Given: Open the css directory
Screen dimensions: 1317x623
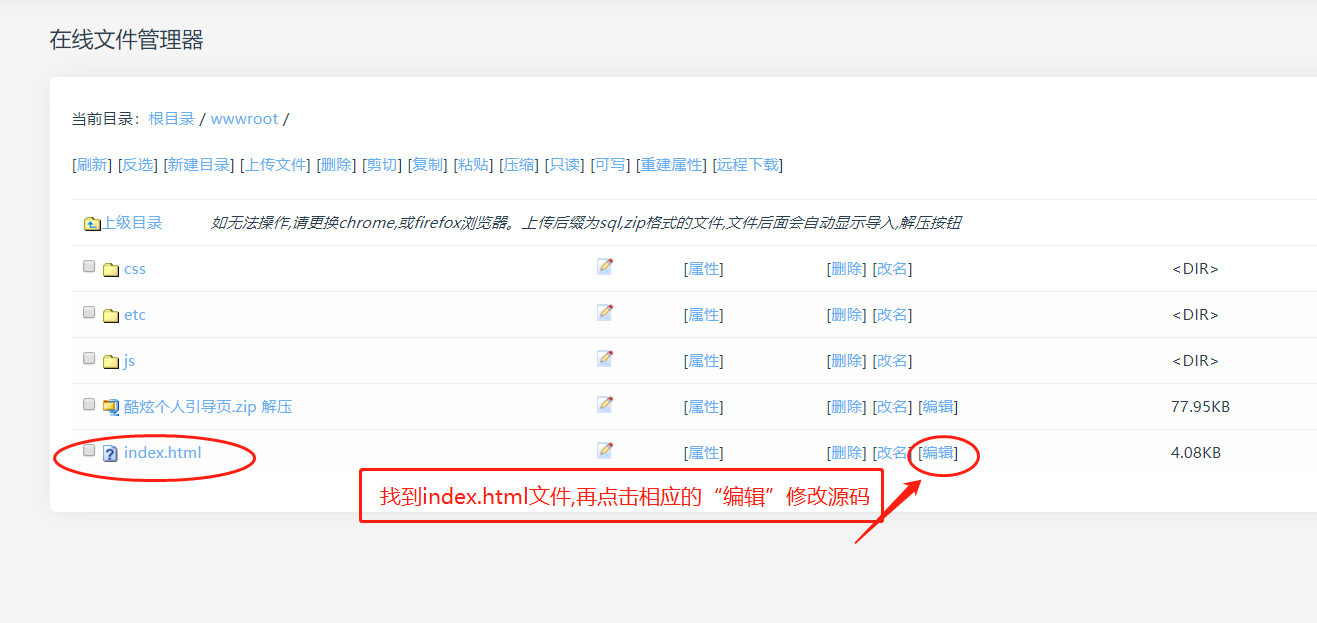Looking at the screenshot, I should pos(134,268).
